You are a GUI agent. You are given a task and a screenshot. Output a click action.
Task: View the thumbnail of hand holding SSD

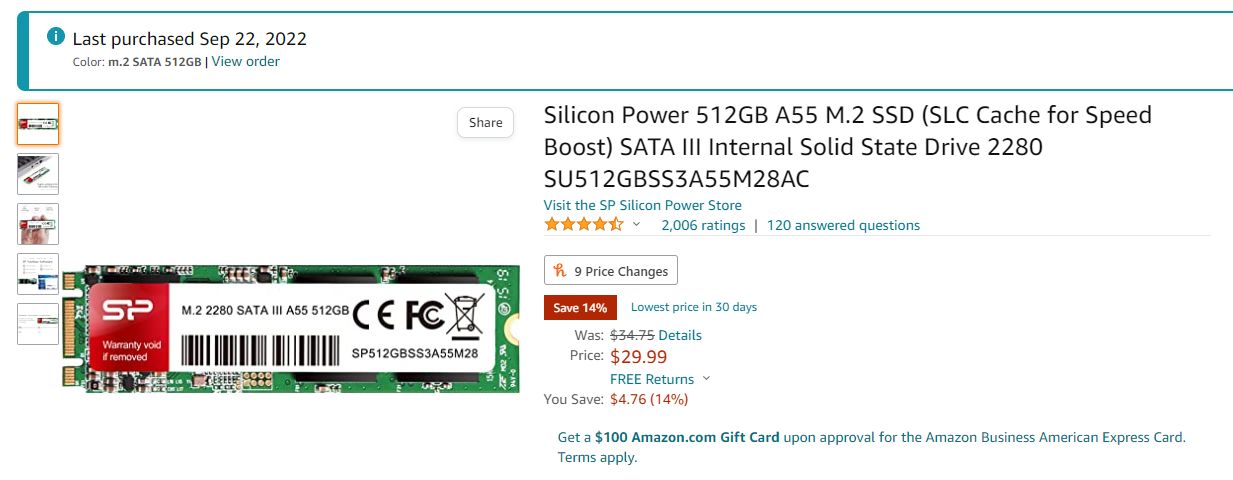(38, 224)
